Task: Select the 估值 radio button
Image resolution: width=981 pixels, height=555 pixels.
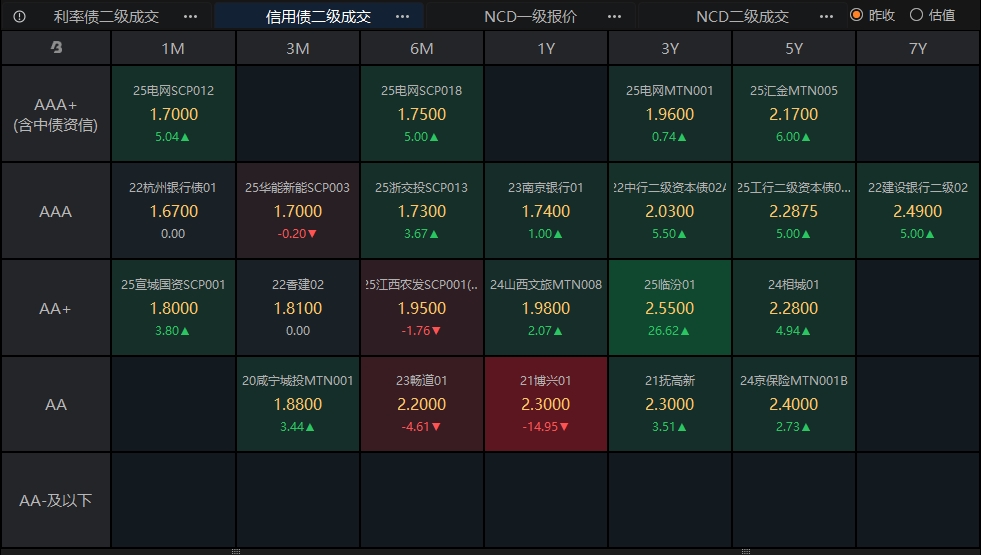Action: [916, 15]
